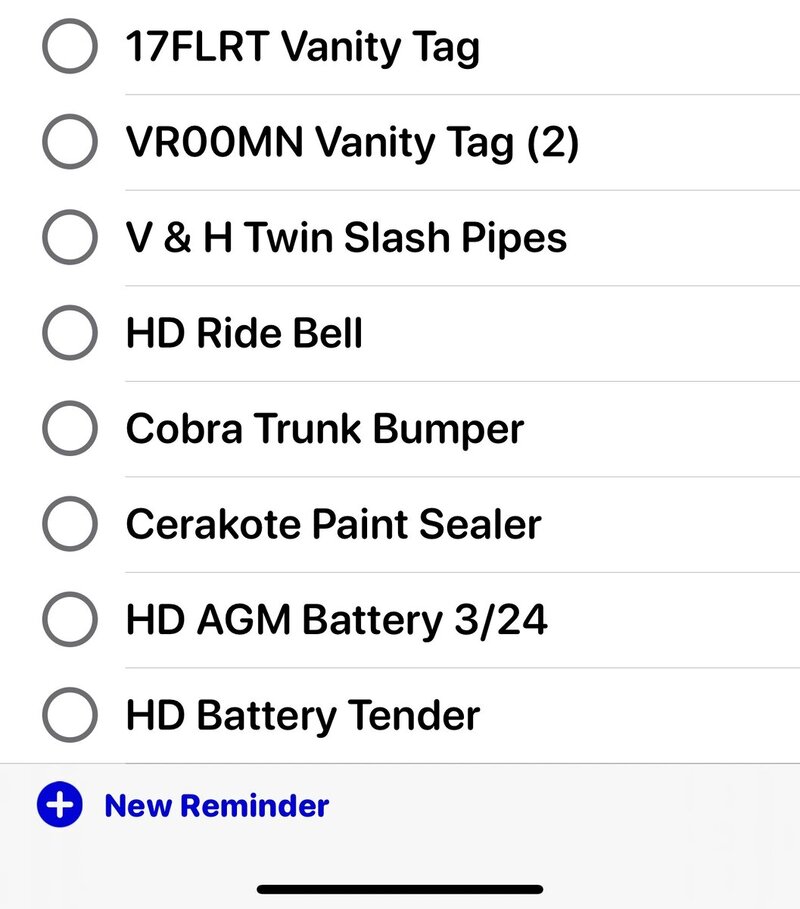Tick the HD Battery Tender circle
This screenshot has width=800, height=909.
click(70, 715)
